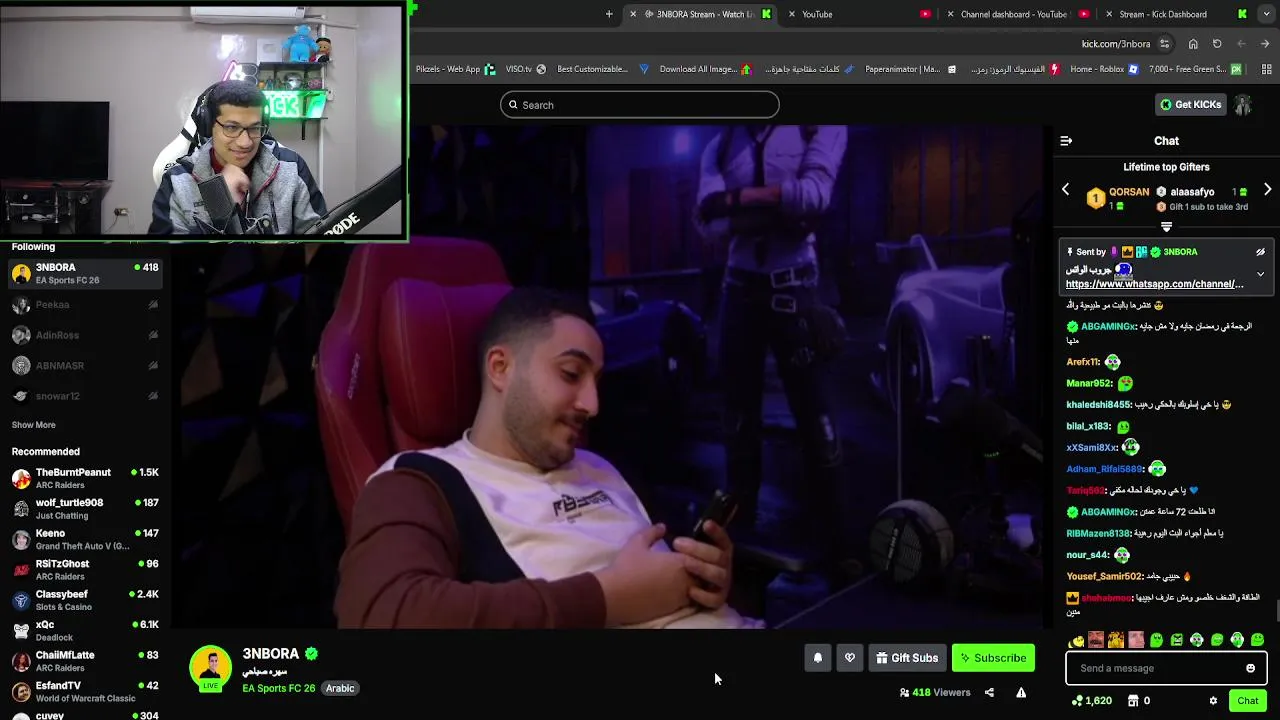
Task: Share the stream via share icon
Action: point(989,692)
